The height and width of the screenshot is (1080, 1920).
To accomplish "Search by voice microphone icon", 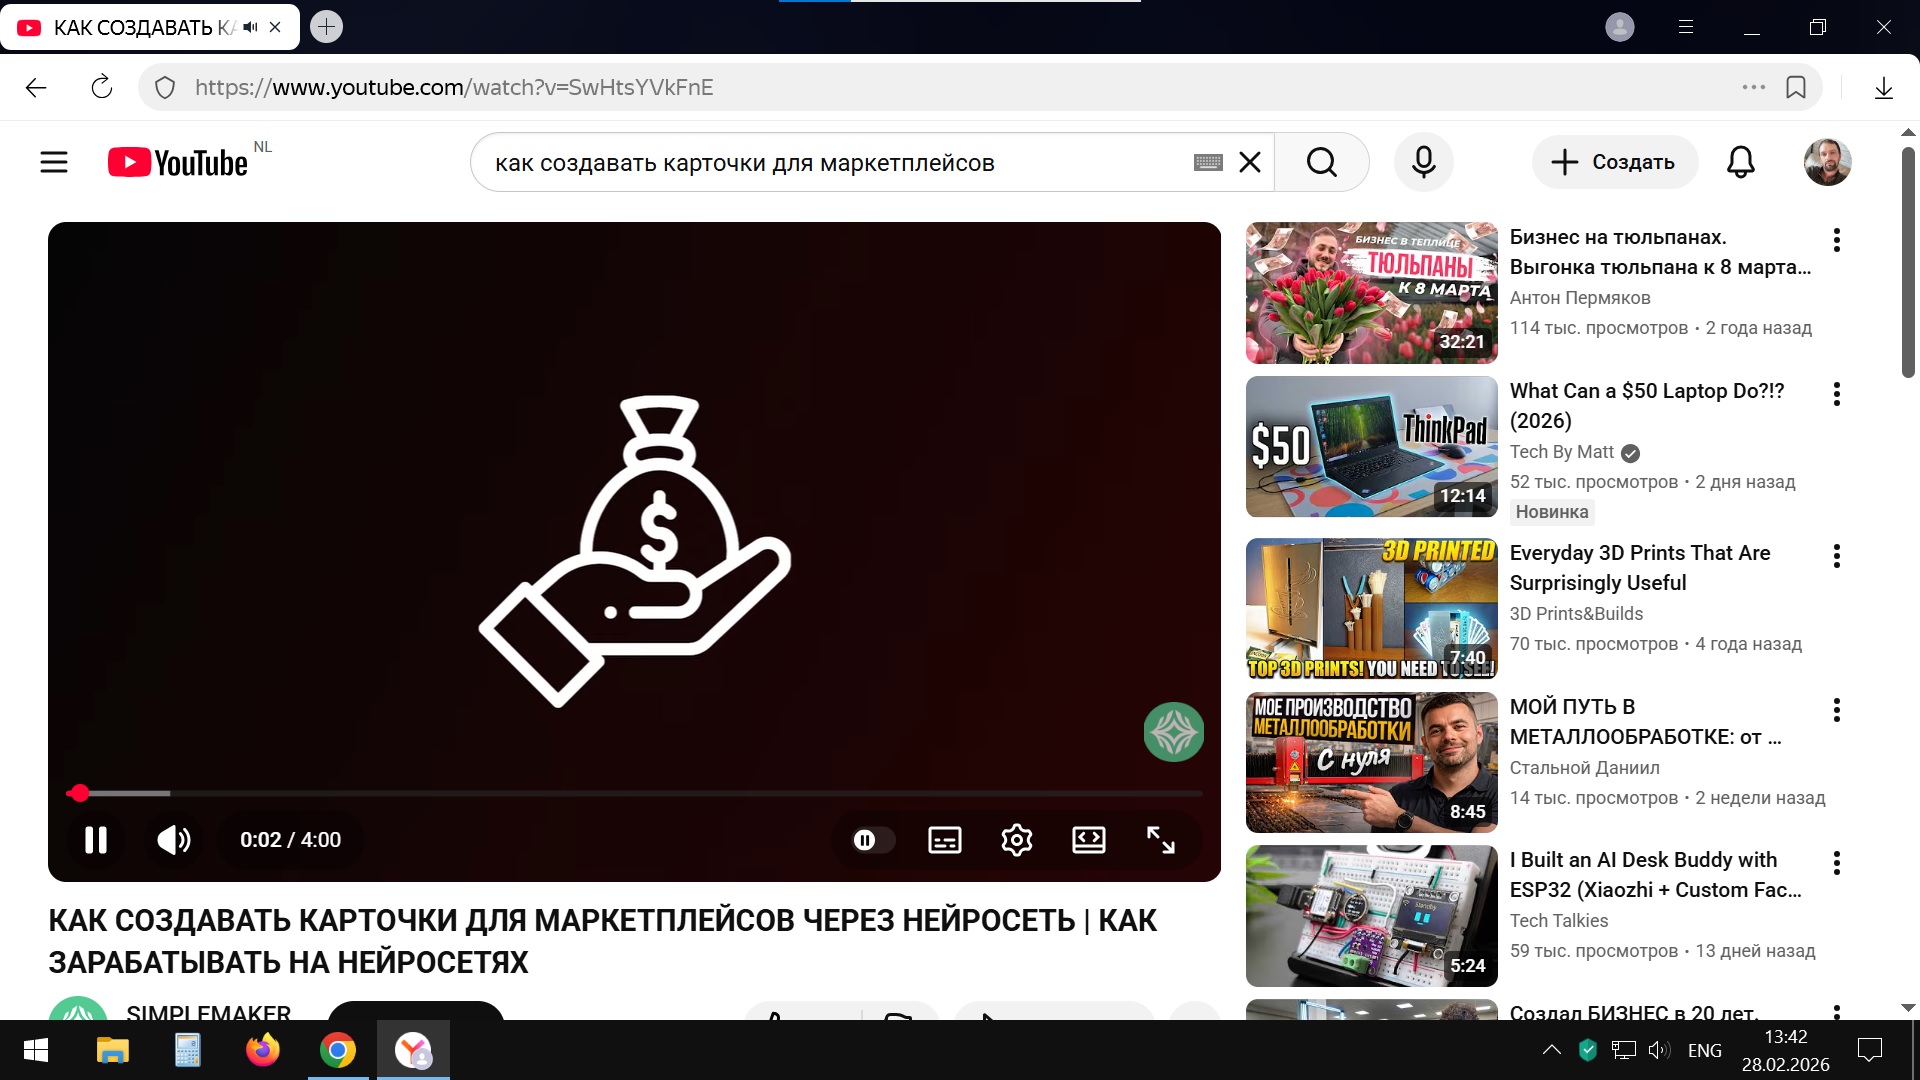I will (1423, 162).
